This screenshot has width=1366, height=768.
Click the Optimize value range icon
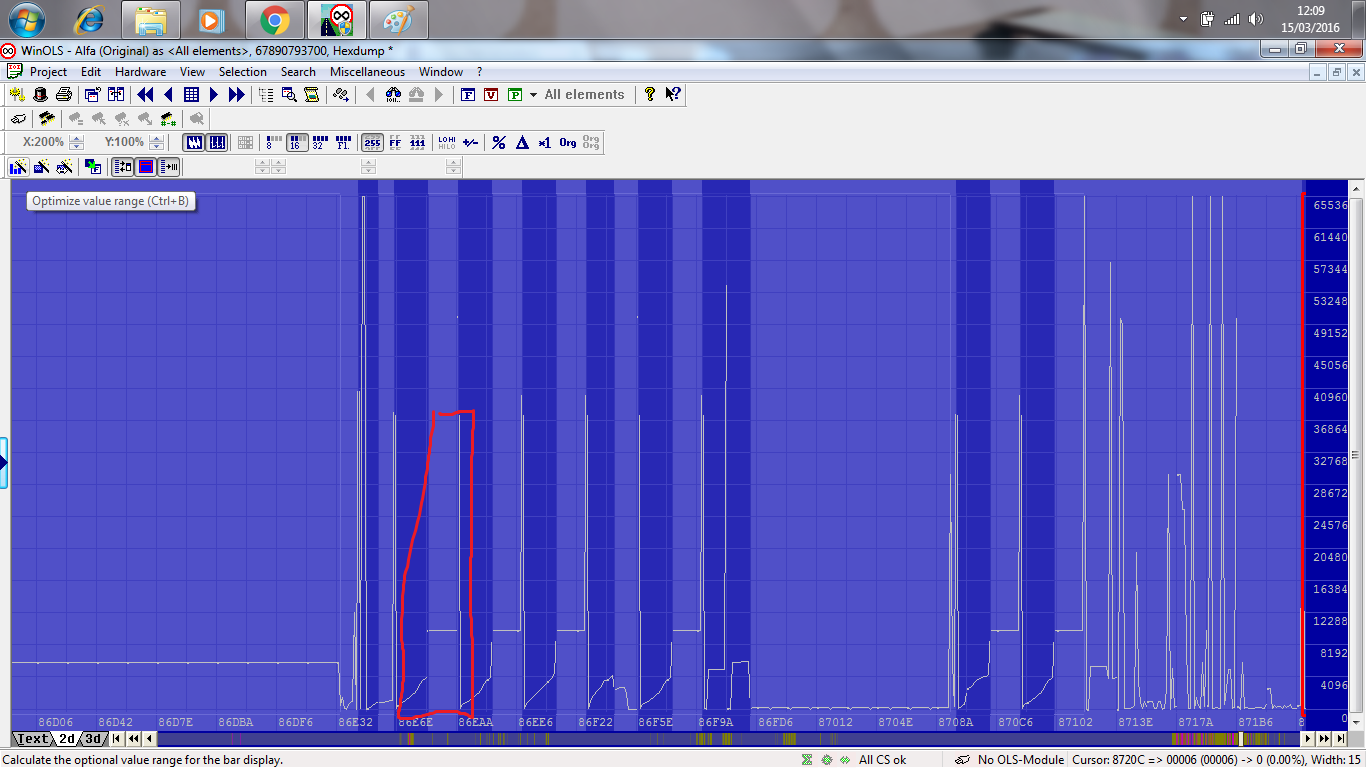tap(17, 167)
